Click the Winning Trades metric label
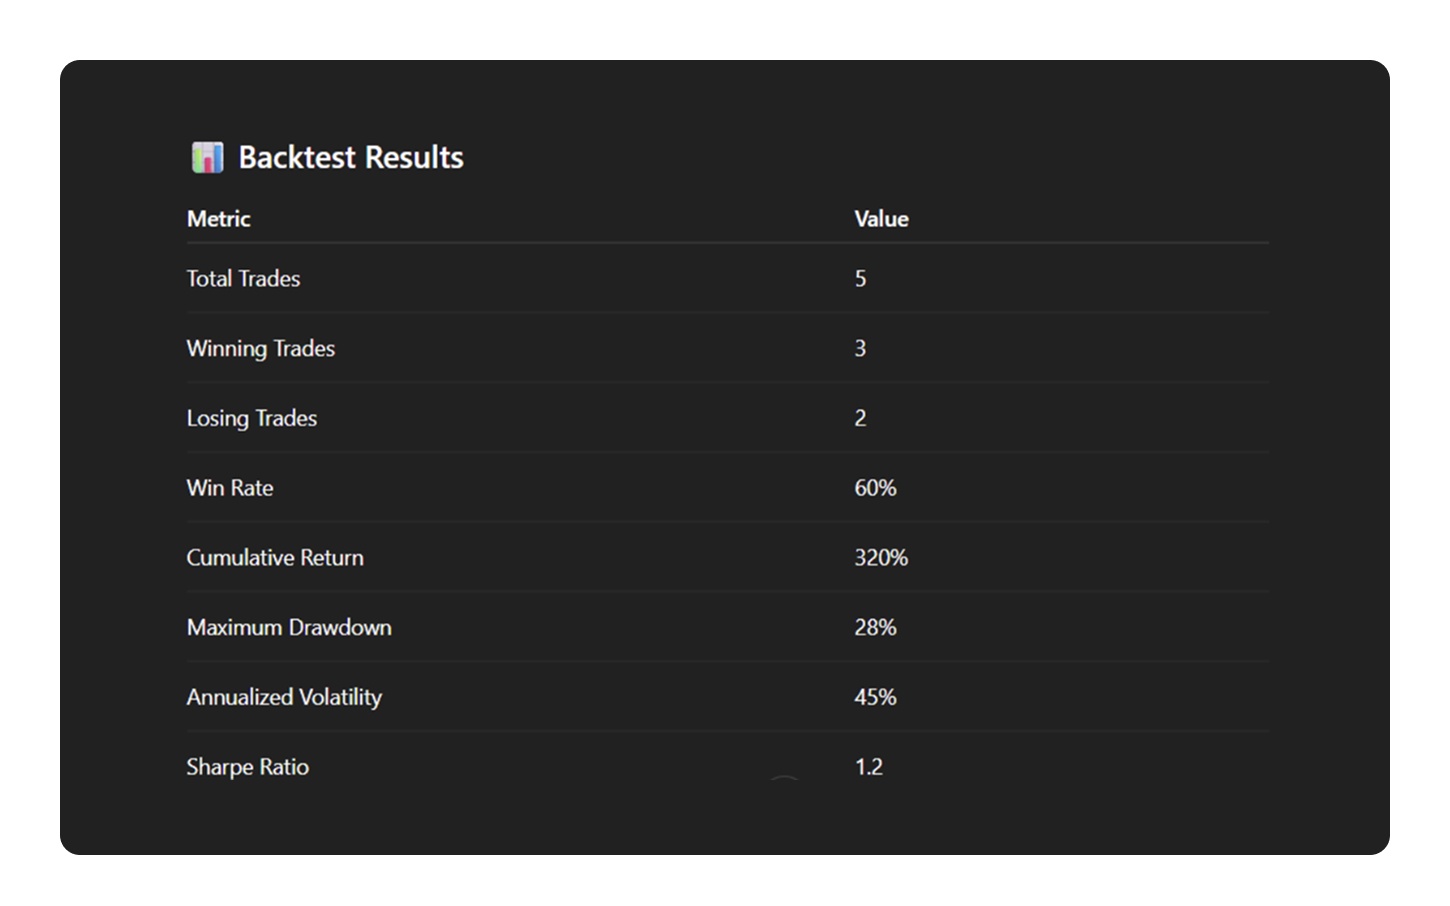 click(x=261, y=349)
